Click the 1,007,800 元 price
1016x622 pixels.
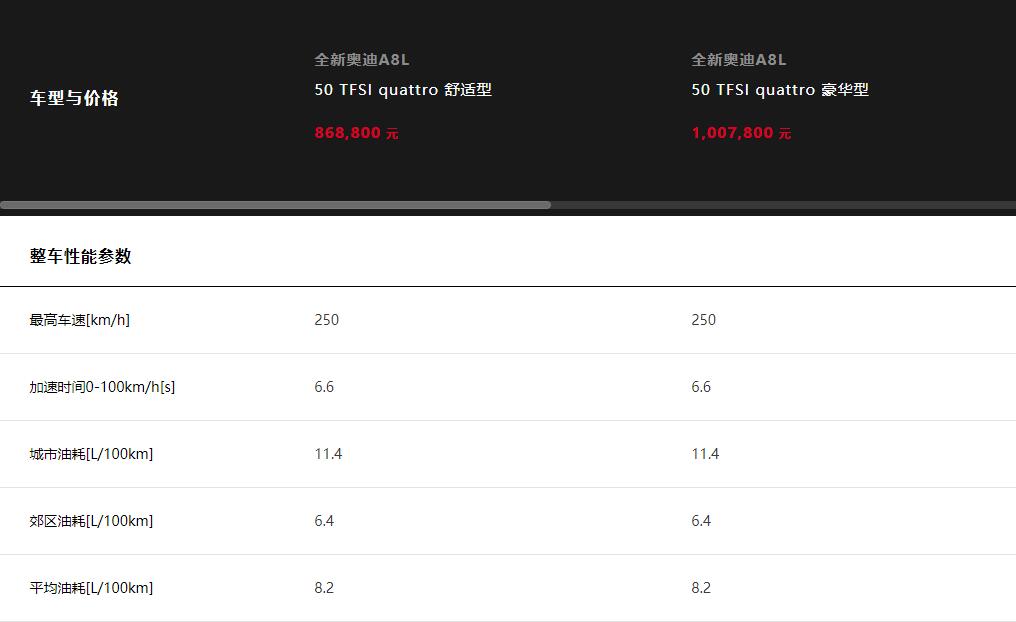click(741, 133)
